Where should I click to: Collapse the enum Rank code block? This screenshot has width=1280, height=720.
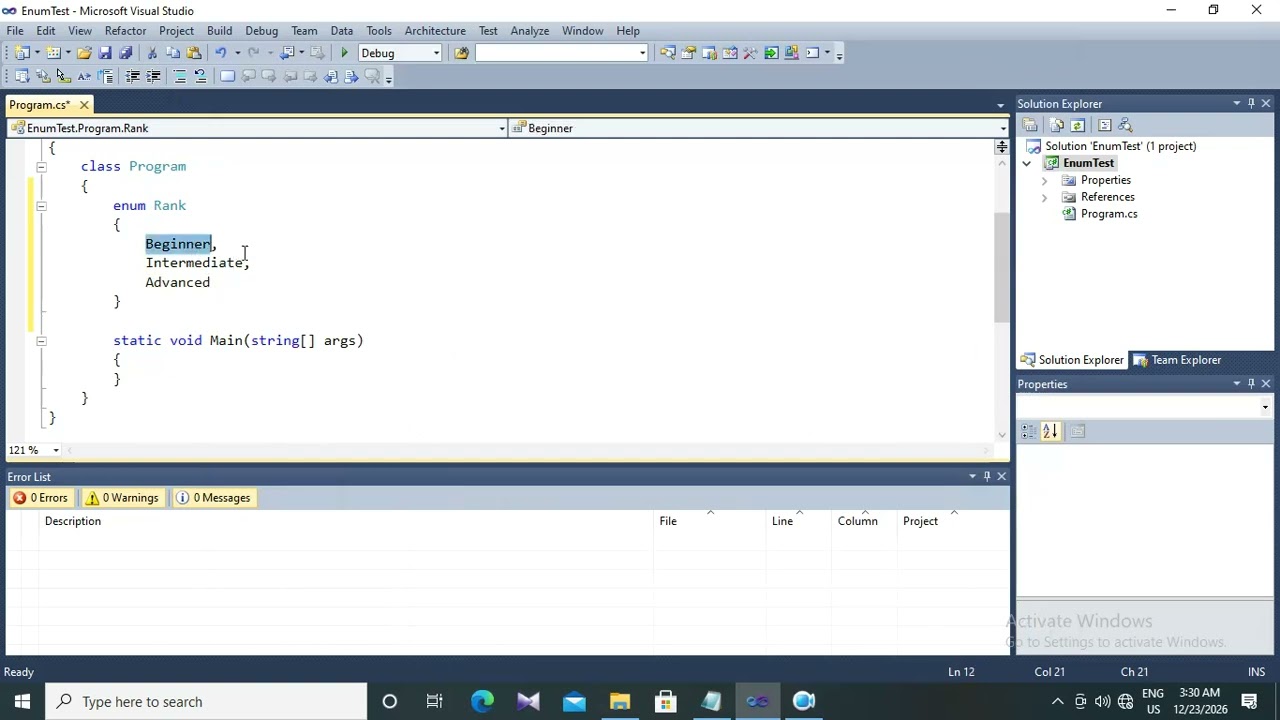point(41,206)
